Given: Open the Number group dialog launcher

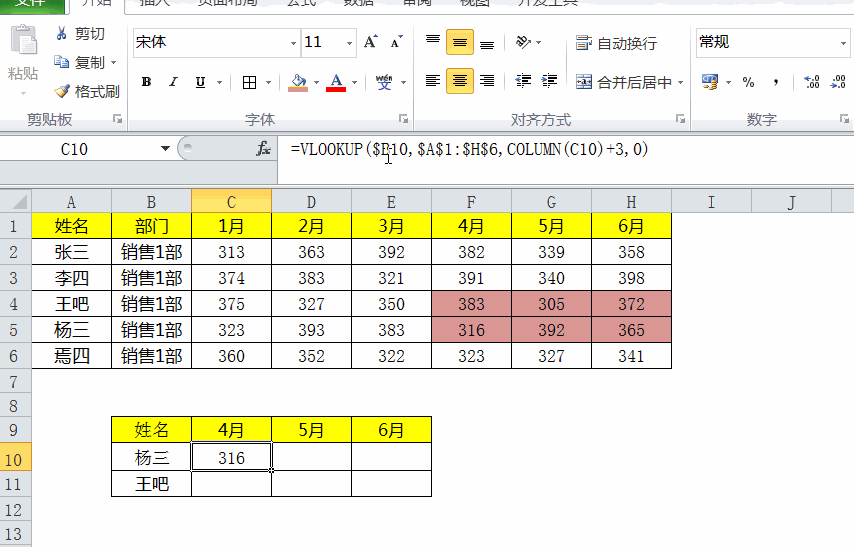Looking at the screenshot, I should click(844, 119).
